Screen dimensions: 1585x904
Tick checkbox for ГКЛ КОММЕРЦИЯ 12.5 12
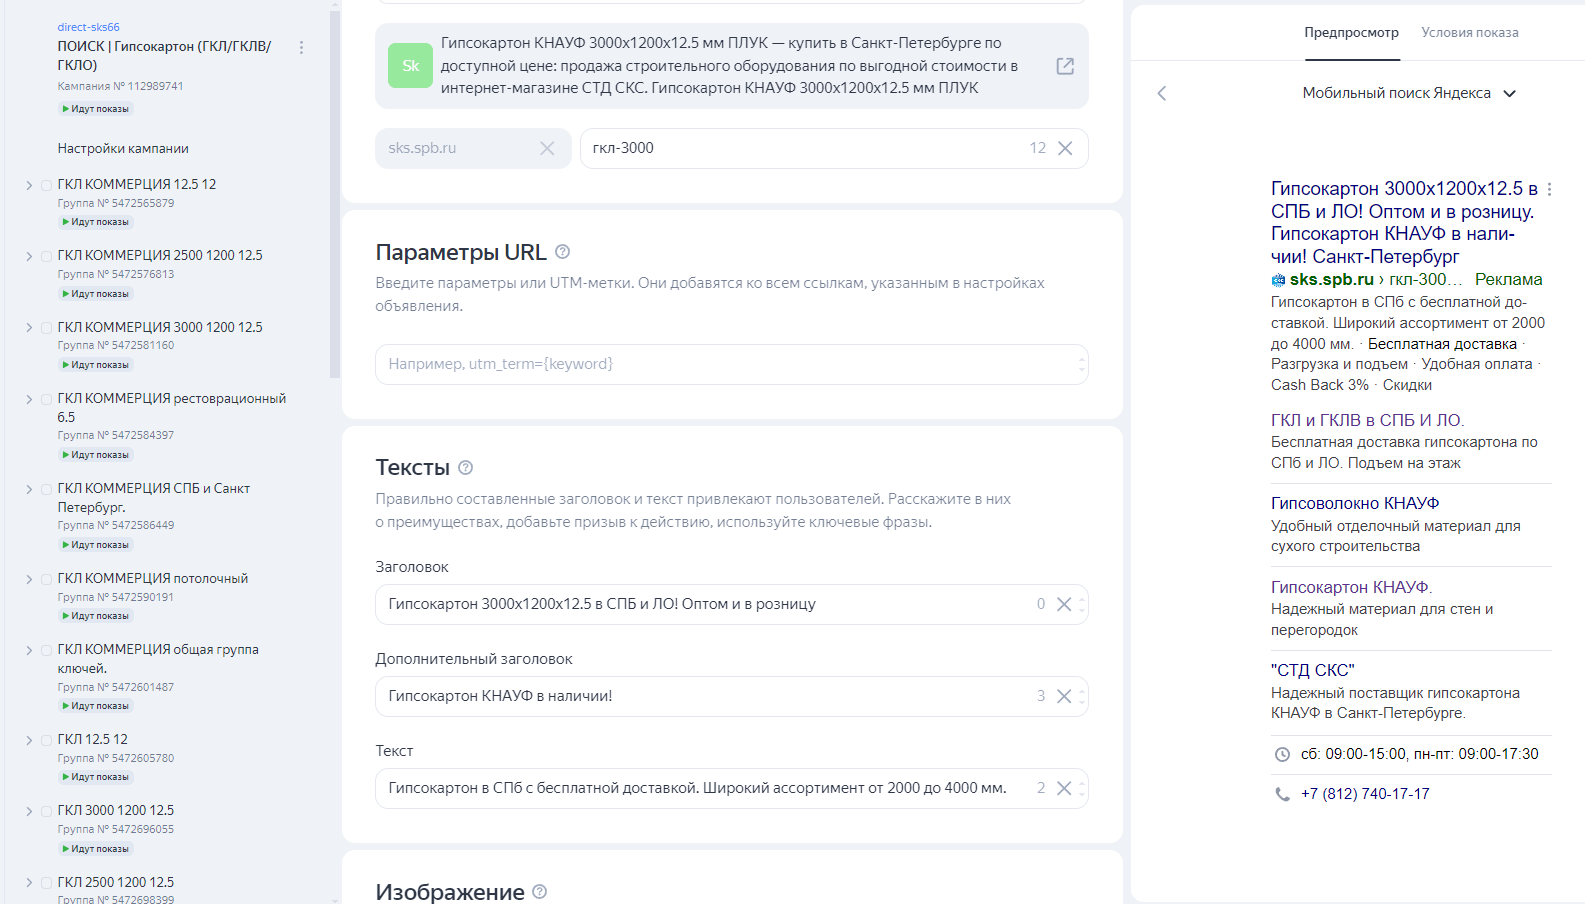(46, 185)
